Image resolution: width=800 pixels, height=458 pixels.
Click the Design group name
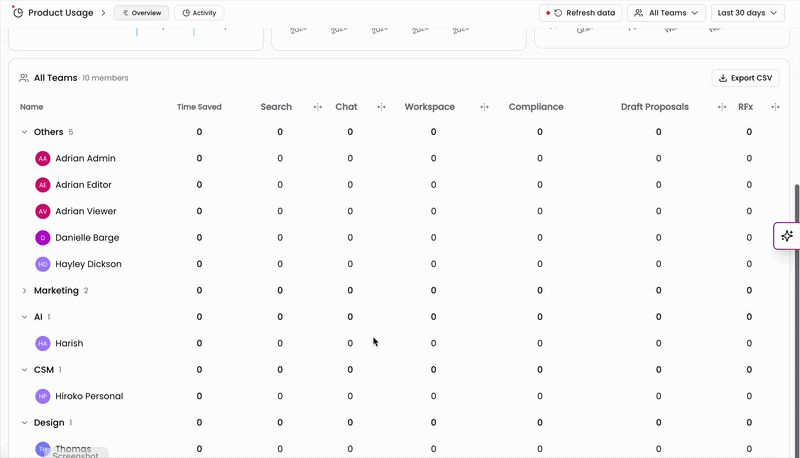[49, 423]
